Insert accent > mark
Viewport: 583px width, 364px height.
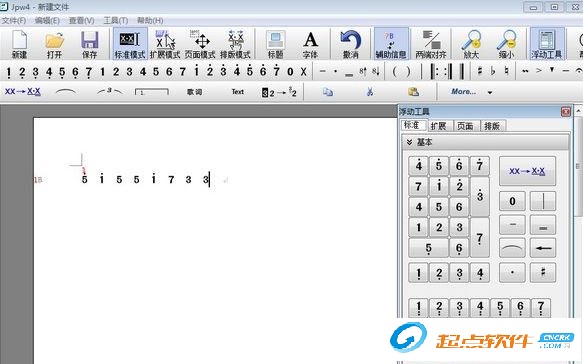pyautogui.click(x=538, y=70)
